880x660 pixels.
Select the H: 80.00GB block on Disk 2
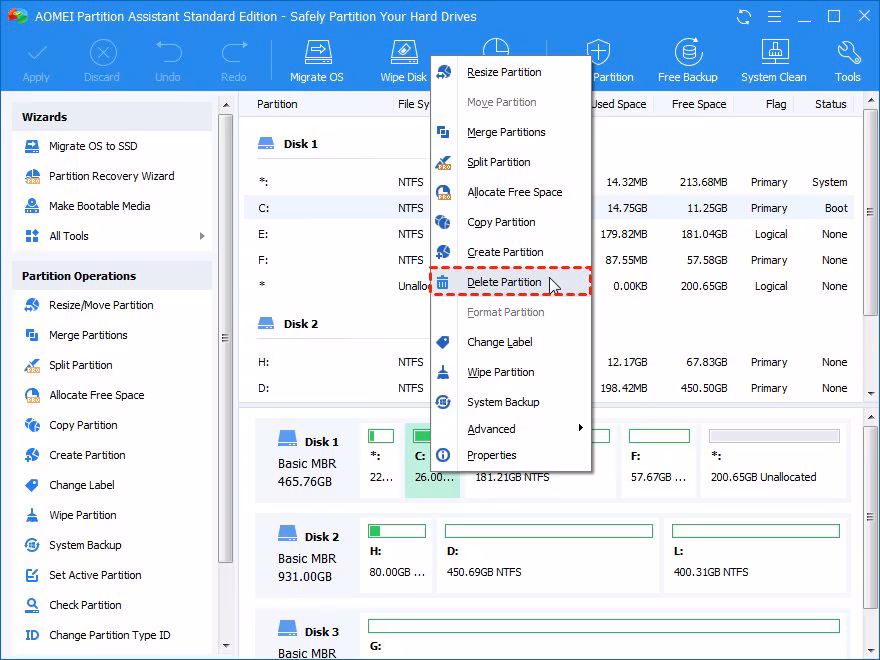point(396,556)
